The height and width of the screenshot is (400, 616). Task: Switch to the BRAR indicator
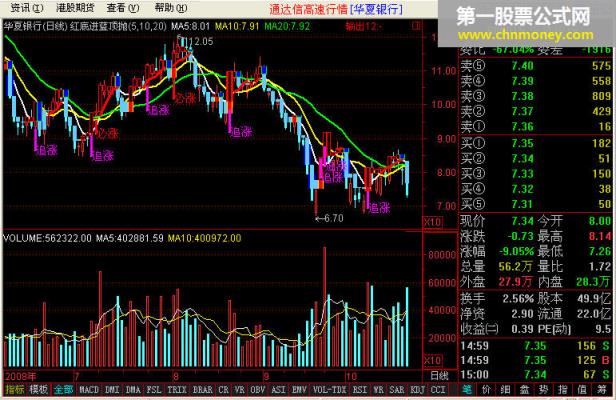coord(202,389)
